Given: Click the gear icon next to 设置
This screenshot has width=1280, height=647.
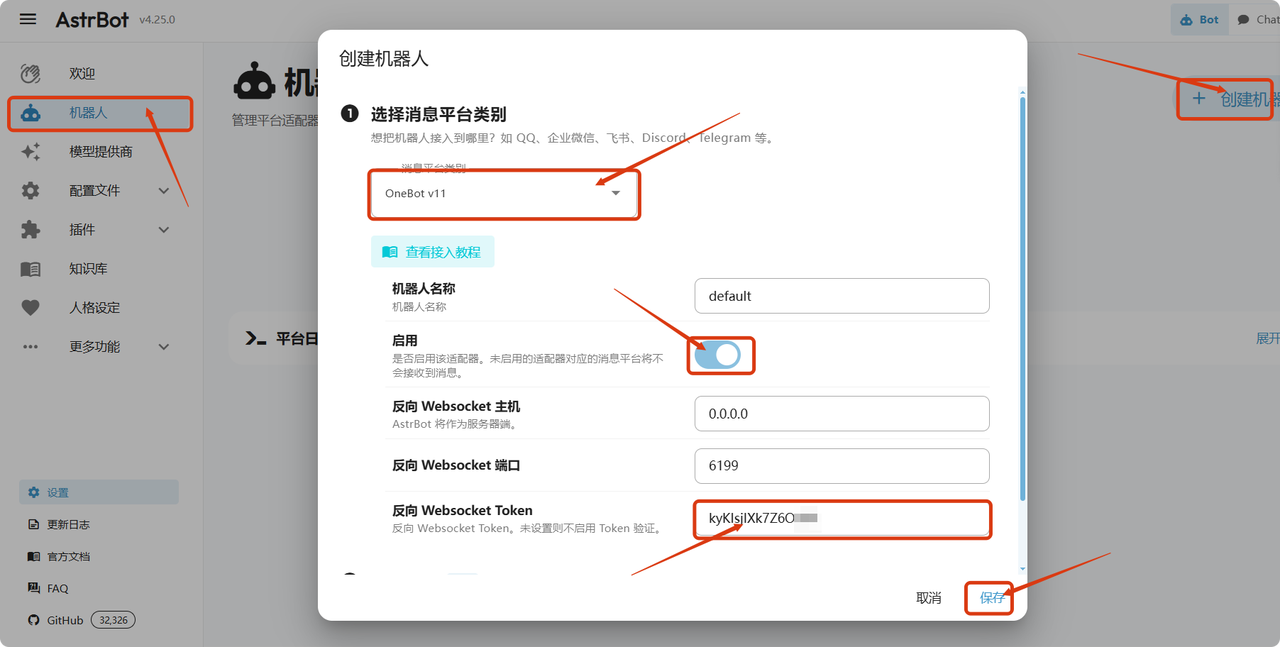Looking at the screenshot, I should click(x=34, y=493).
